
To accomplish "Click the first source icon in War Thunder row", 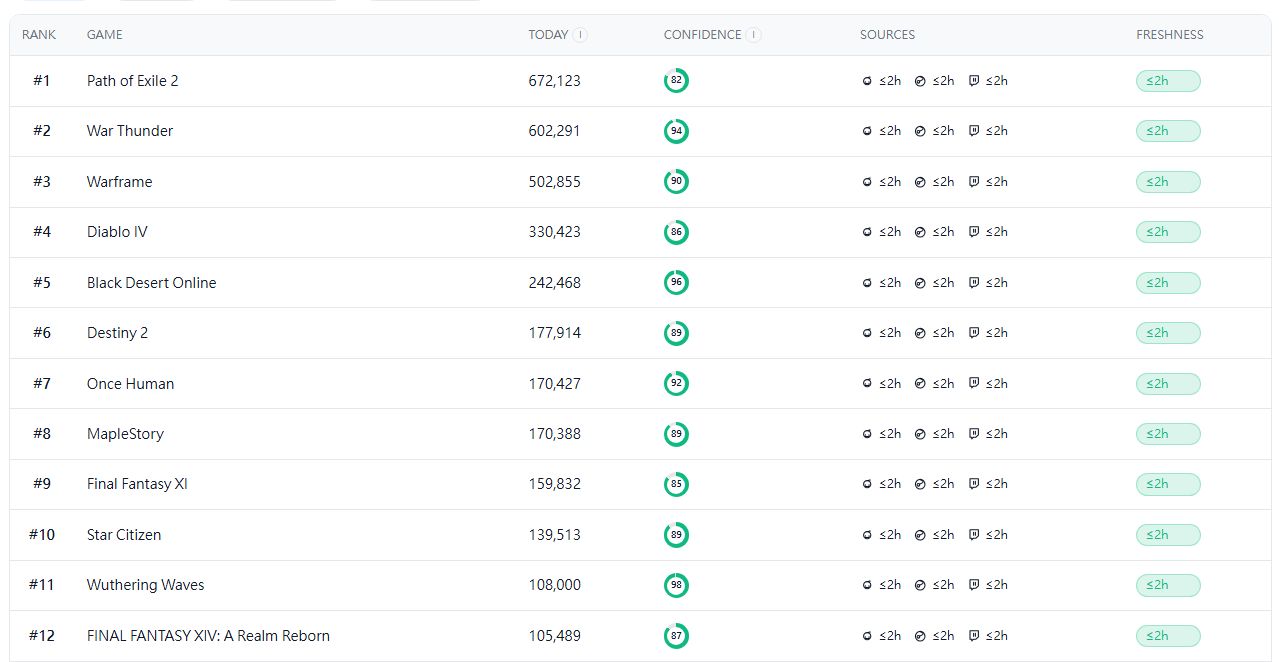I will [867, 131].
